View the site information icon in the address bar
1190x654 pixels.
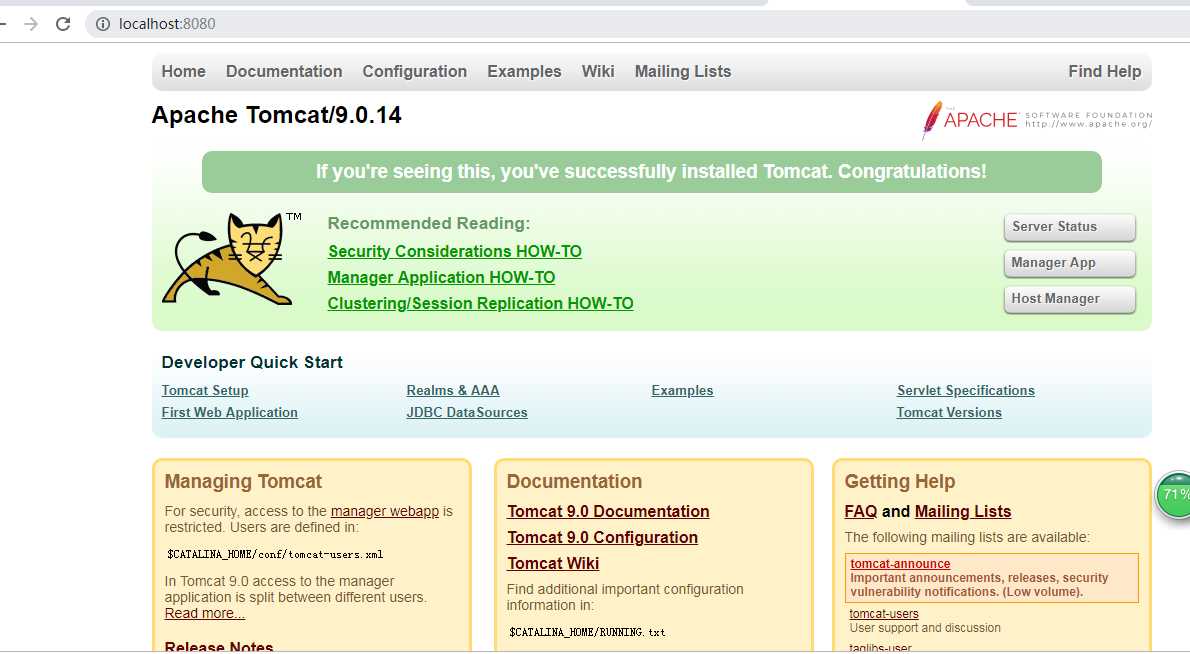(x=102, y=24)
